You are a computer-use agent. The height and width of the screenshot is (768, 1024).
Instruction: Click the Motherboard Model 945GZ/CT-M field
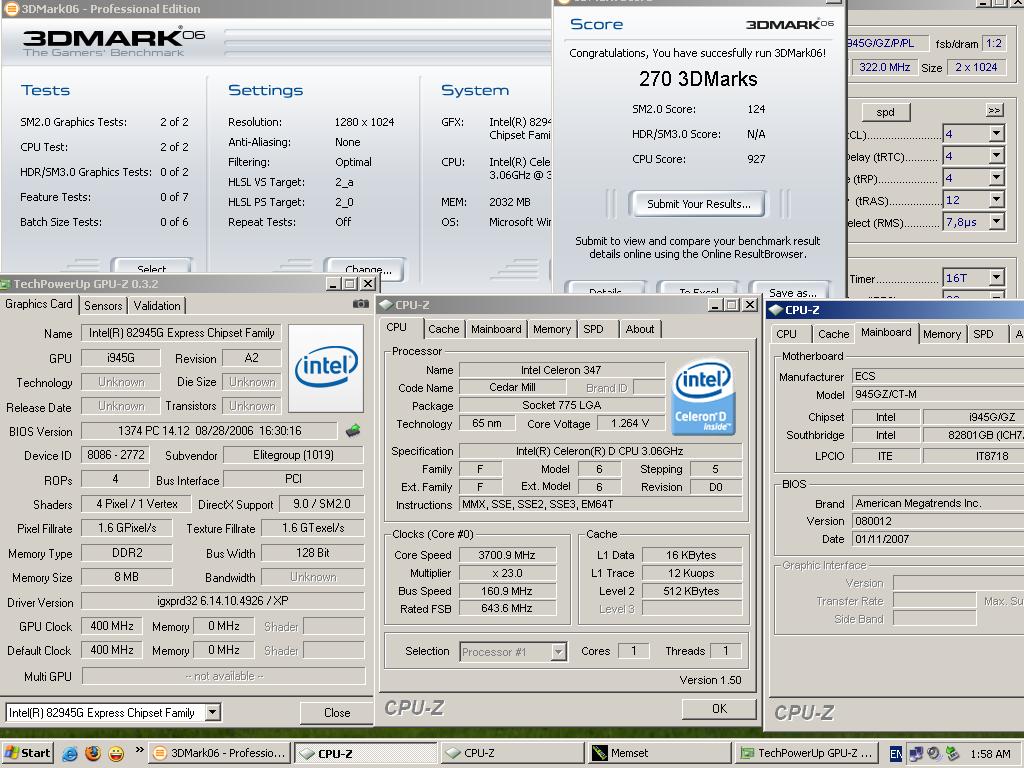(x=938, y=394)
